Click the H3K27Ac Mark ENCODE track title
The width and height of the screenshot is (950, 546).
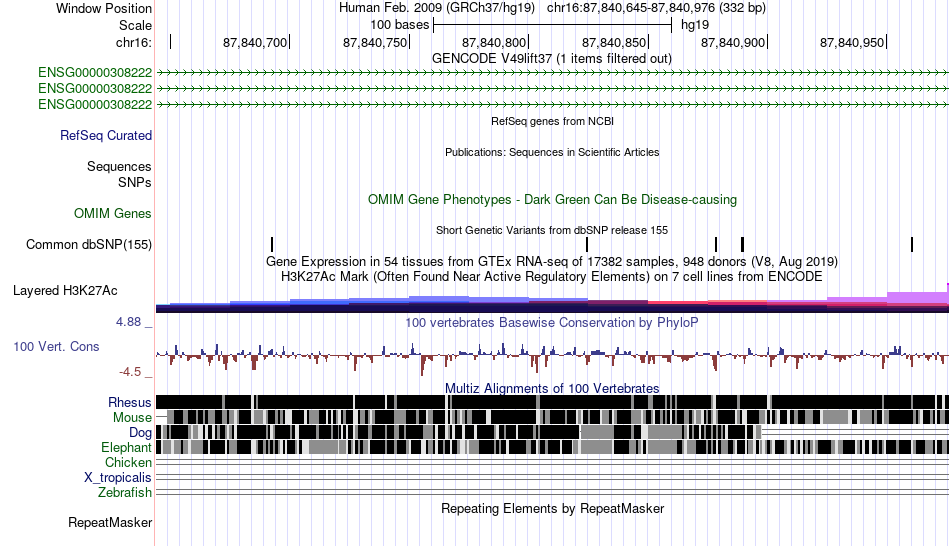click(552, 277)
